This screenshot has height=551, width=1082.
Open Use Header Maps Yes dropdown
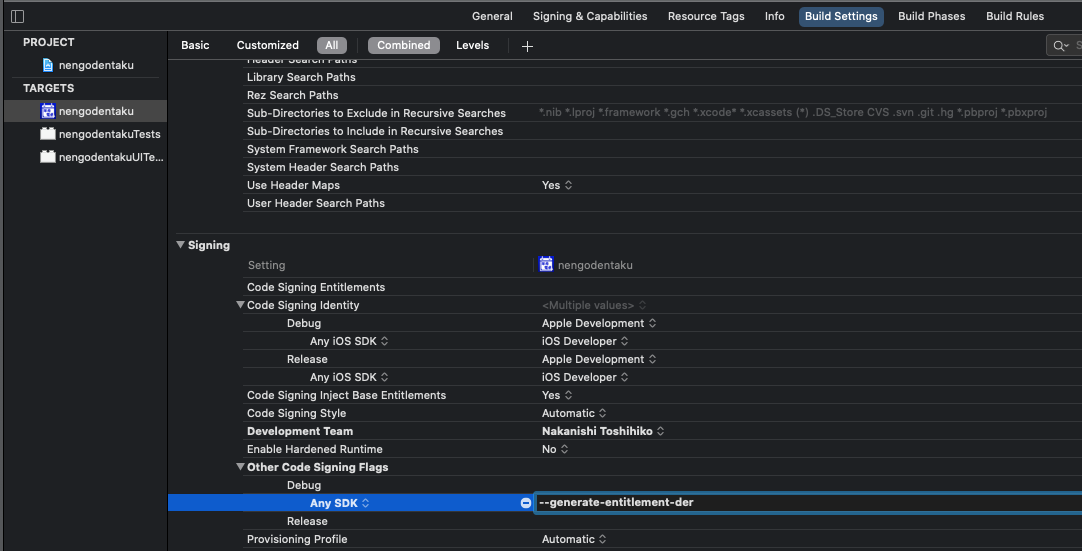(x=557, y=185)
